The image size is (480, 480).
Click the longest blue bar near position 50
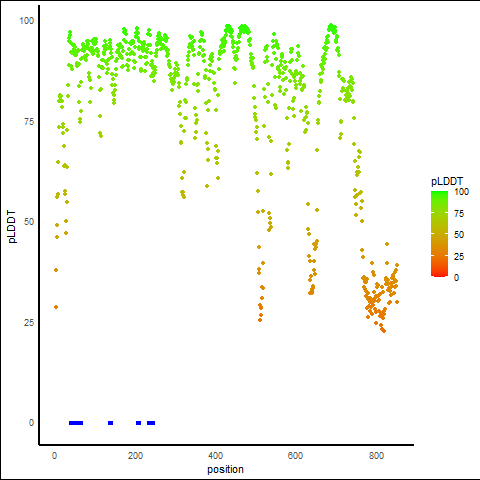[76, 423]
